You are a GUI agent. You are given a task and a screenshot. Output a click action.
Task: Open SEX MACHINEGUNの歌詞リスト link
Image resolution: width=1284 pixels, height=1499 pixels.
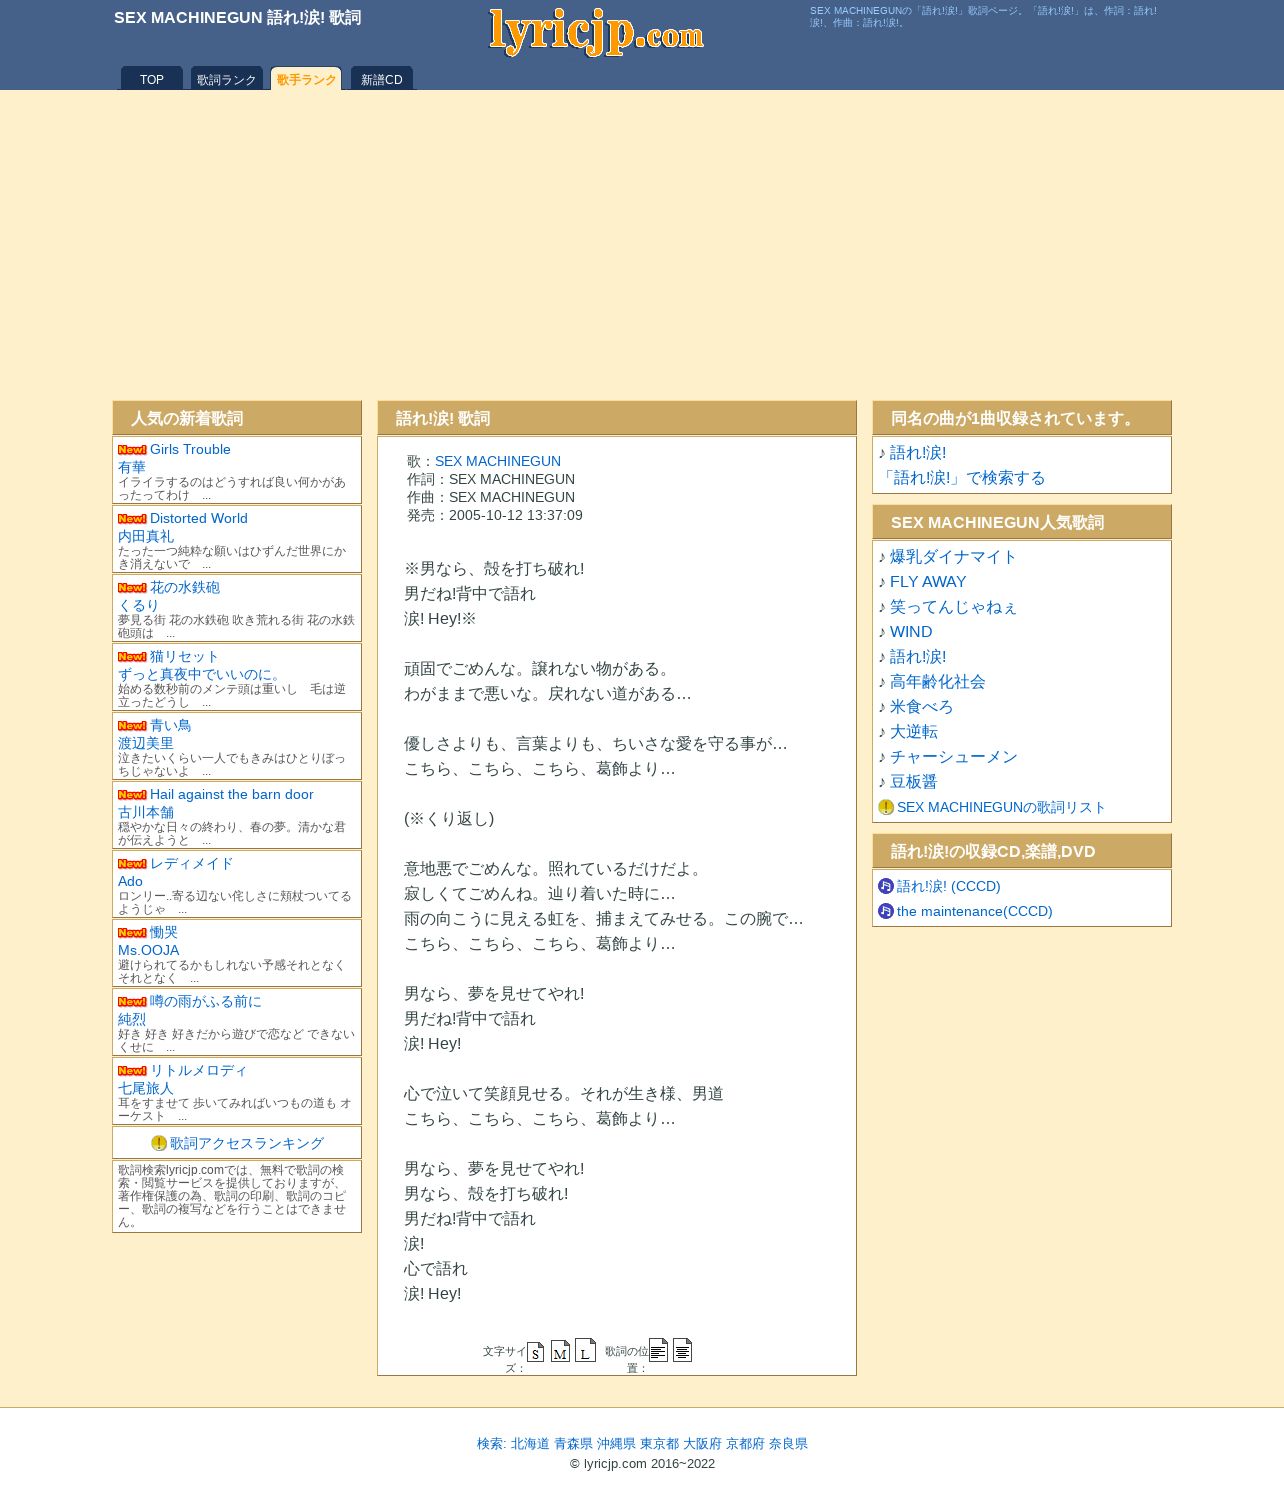1001,807
